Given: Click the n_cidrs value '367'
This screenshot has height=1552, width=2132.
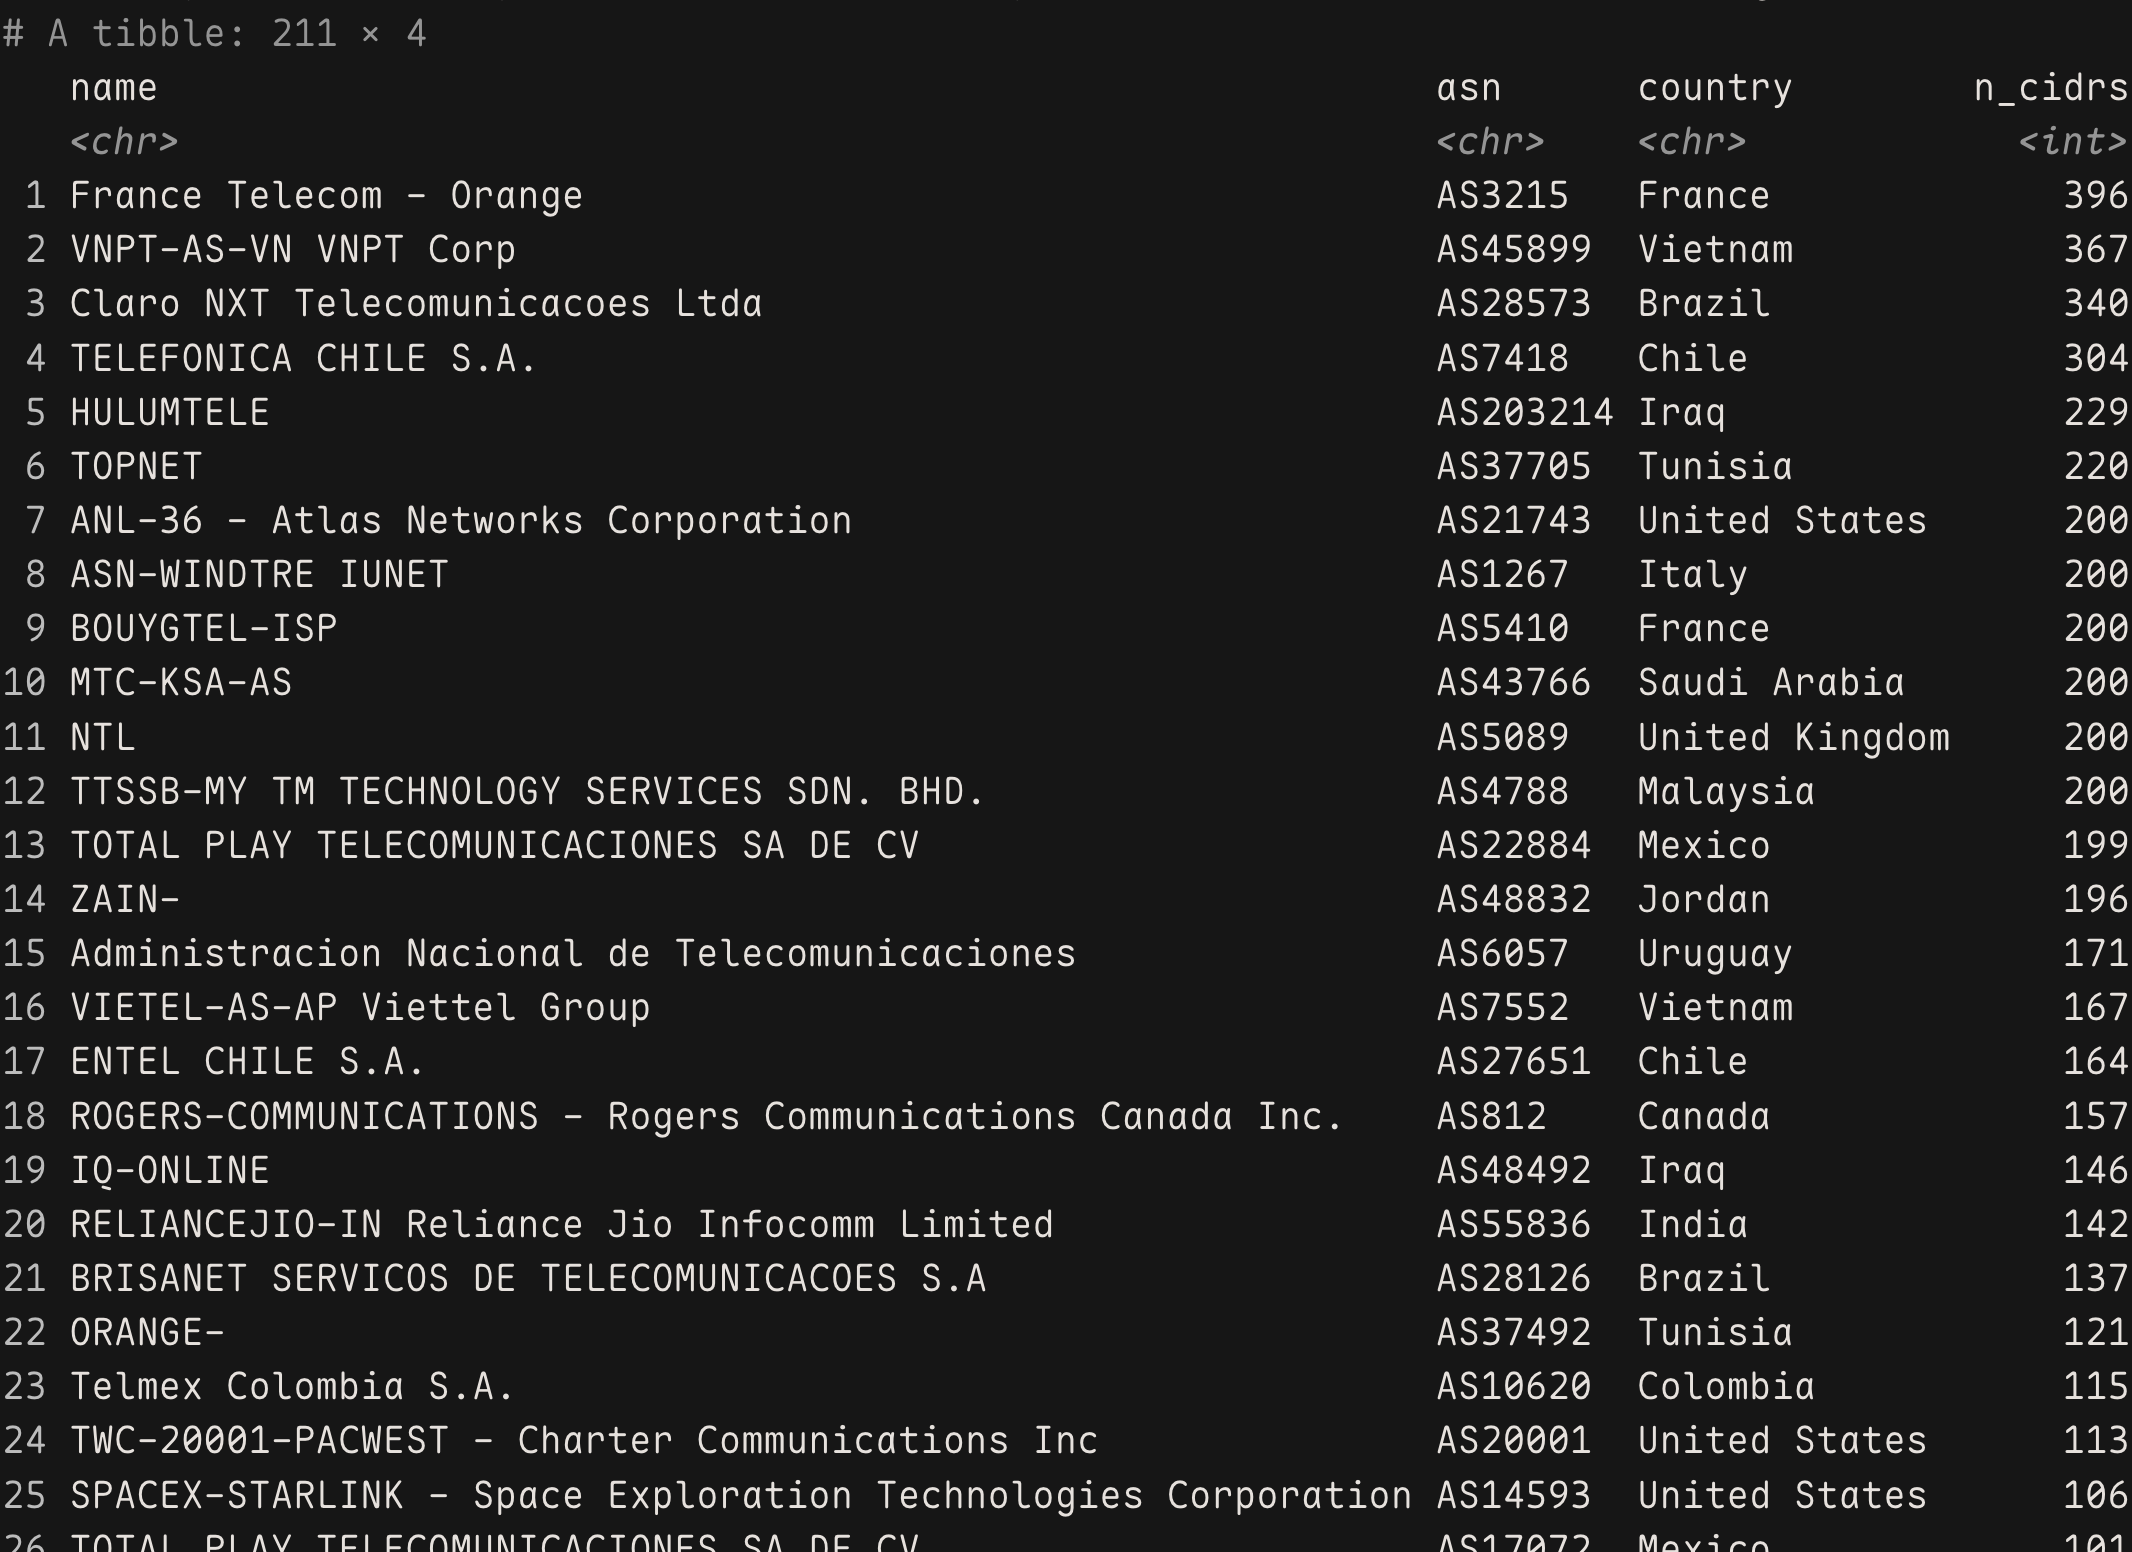Looking at the screenshot, I should (2096, 250).
